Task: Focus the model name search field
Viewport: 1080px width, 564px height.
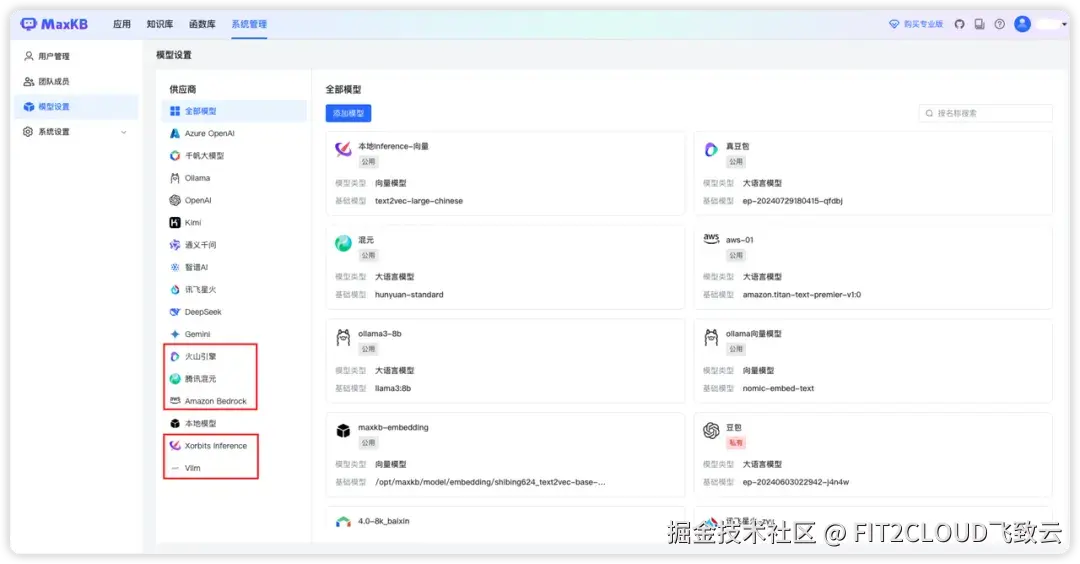Action: coord(986,113)
